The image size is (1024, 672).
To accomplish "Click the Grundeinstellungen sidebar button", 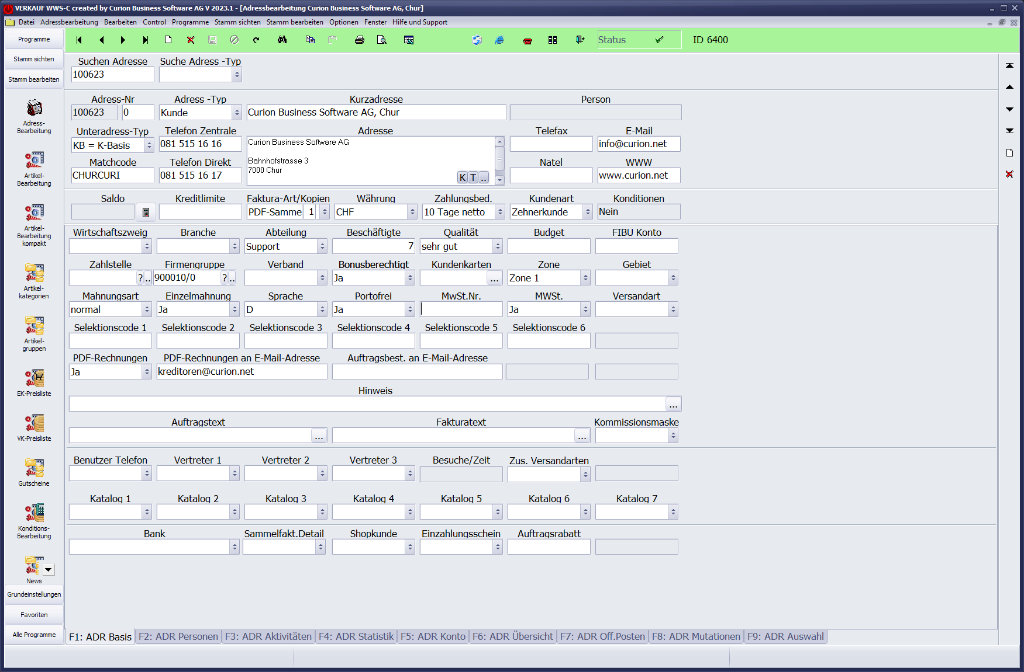I will point(33,594).
